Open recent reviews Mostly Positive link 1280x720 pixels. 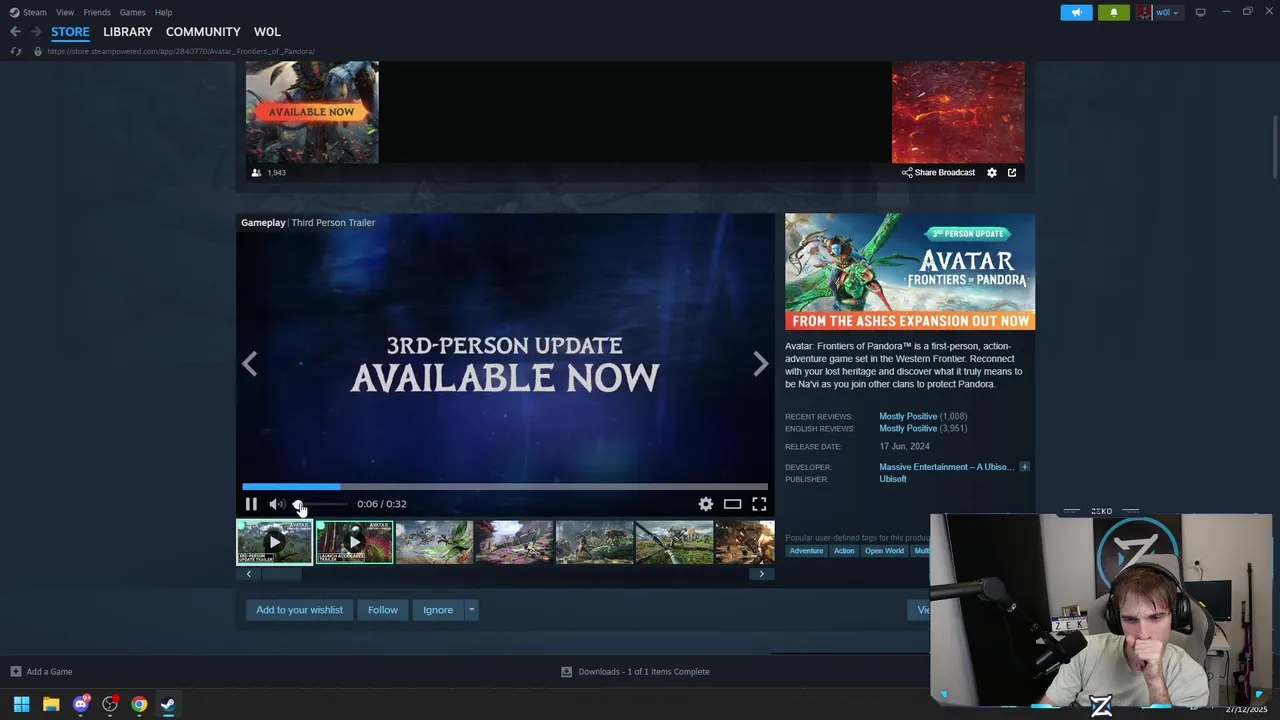tap(908, 416)
